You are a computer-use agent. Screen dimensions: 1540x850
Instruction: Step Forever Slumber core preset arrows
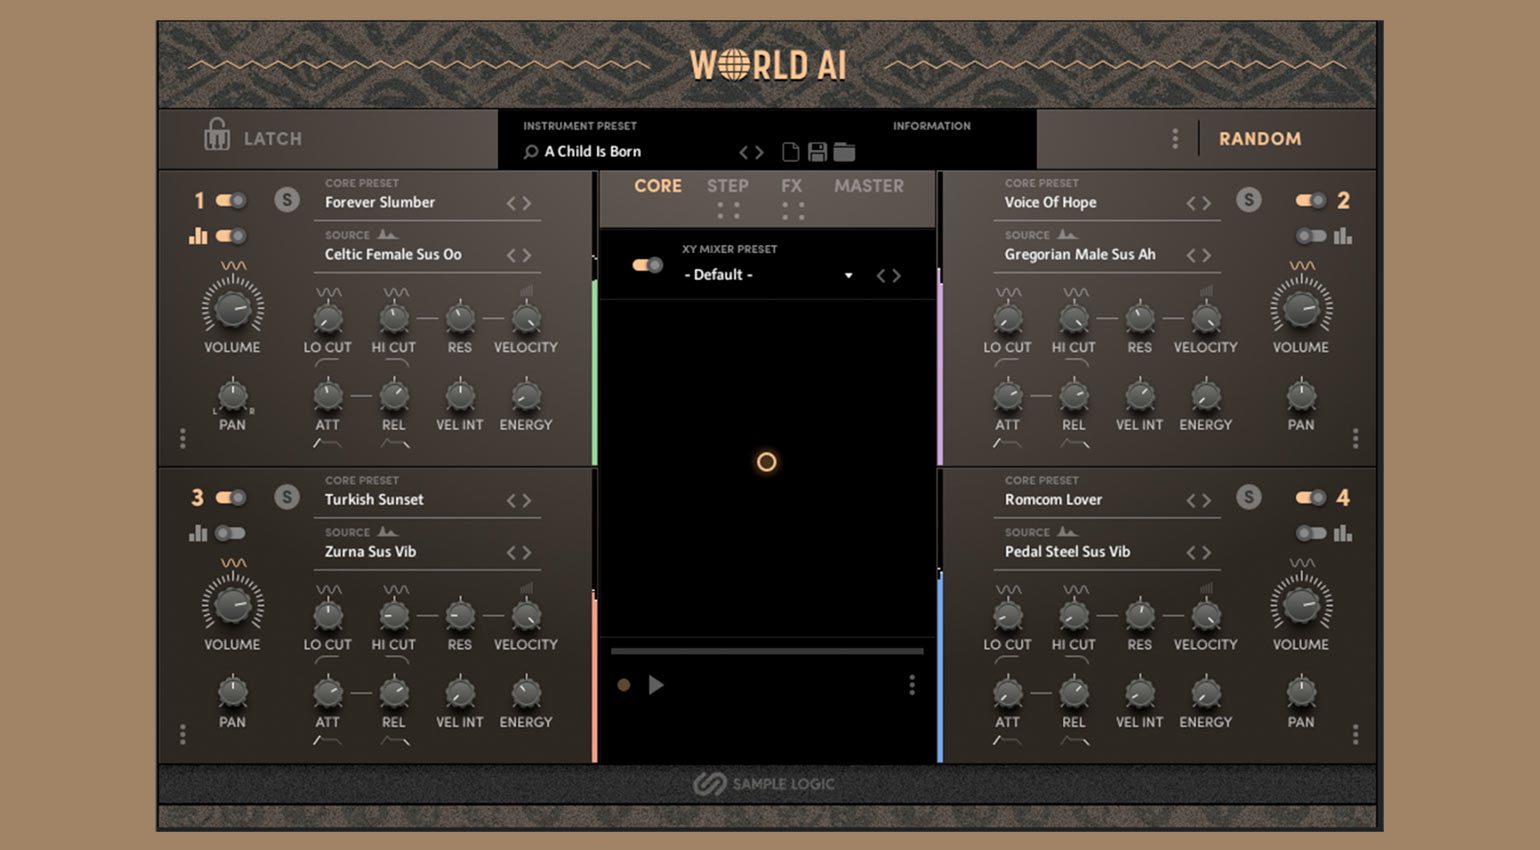518,203
